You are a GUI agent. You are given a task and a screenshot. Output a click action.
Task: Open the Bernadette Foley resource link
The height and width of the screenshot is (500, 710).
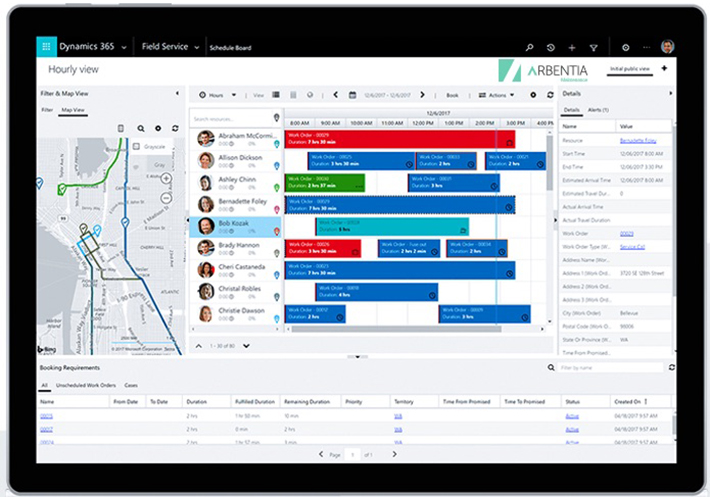[x=638, y=141]
